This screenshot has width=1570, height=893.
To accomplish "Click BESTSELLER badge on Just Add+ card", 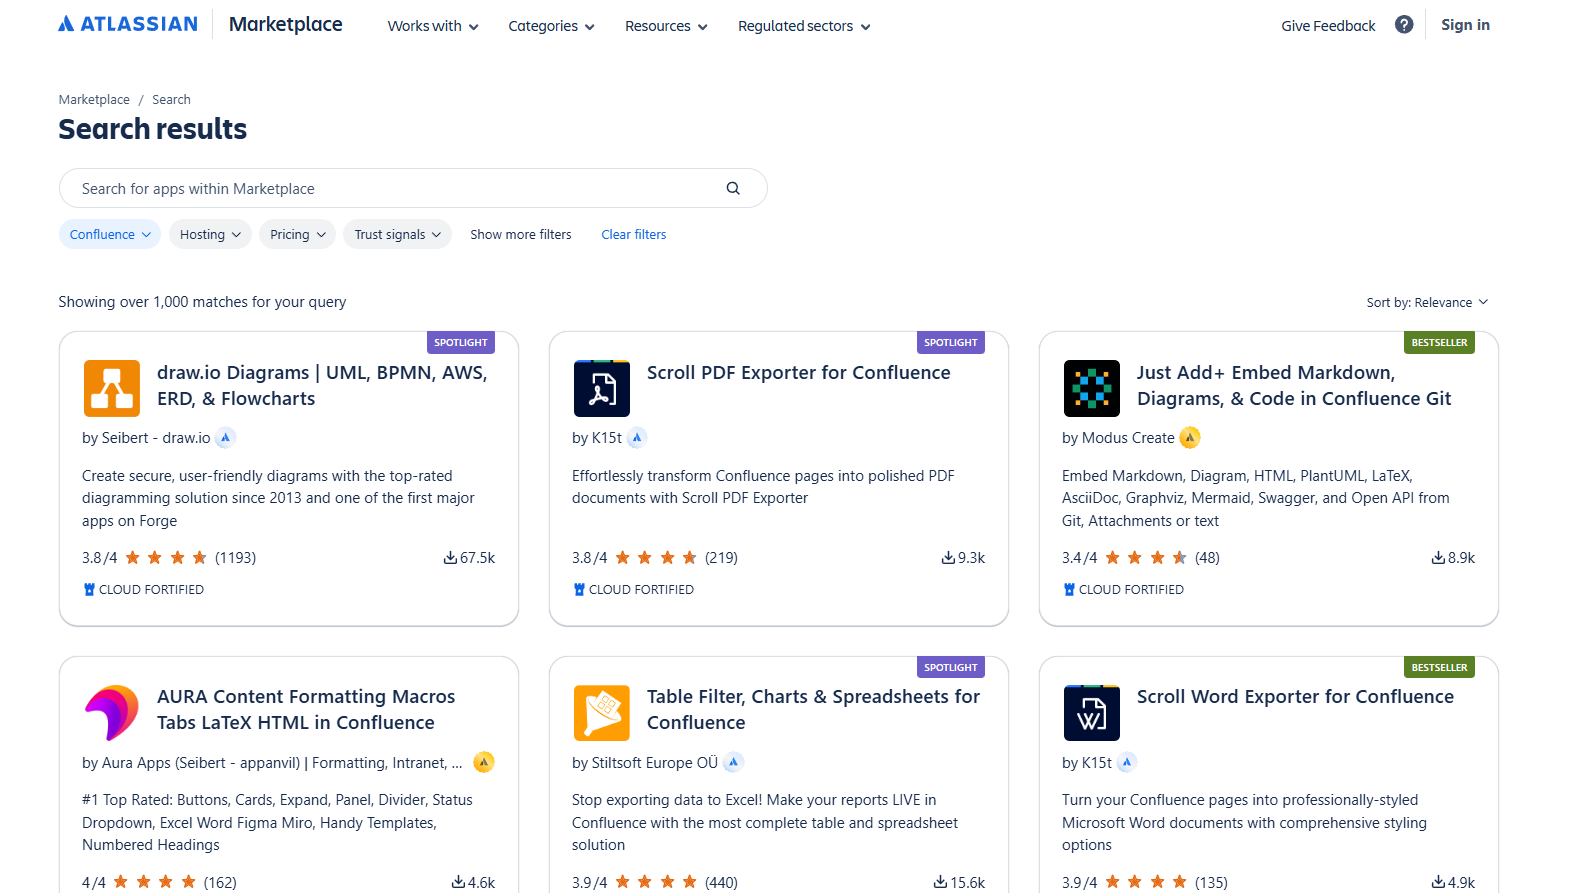I will tap(1439, 342).
